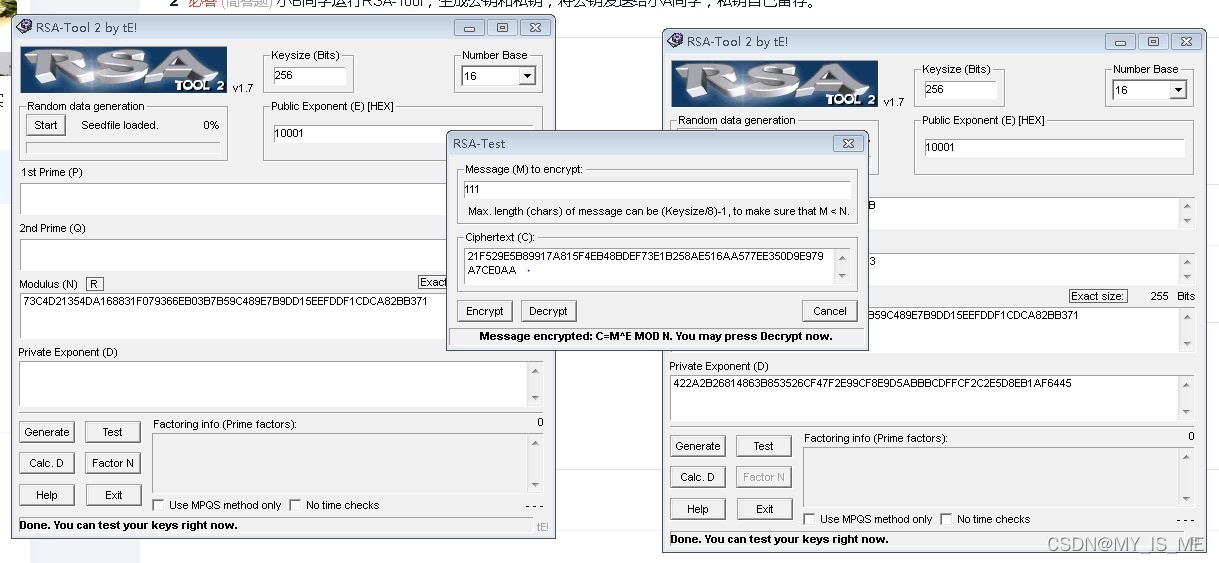
Task: Focus Keysize (Bits) field in right window
Action: 959,89
